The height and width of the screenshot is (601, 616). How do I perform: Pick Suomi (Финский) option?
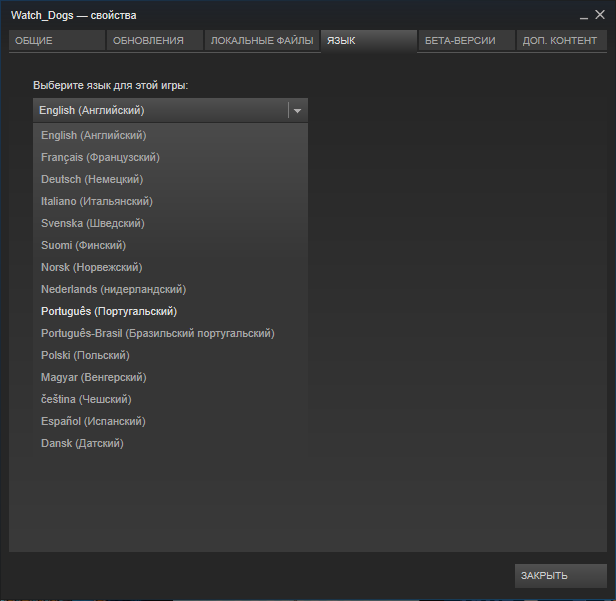[170, 245]
